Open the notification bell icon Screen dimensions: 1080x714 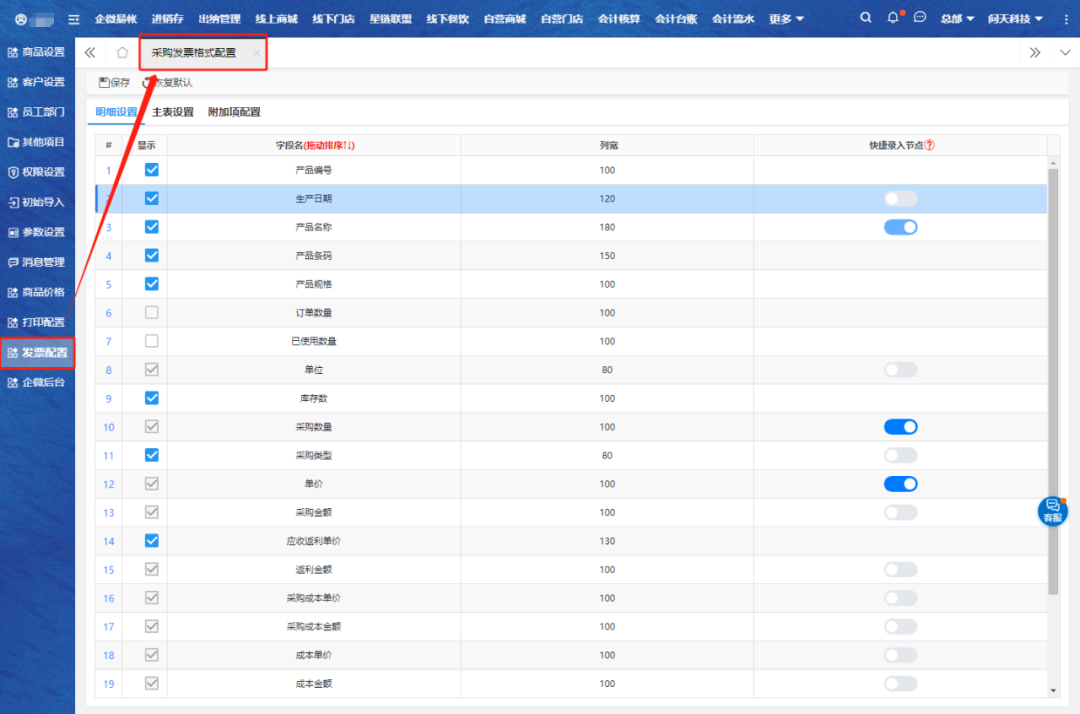(x=893, y=18)
